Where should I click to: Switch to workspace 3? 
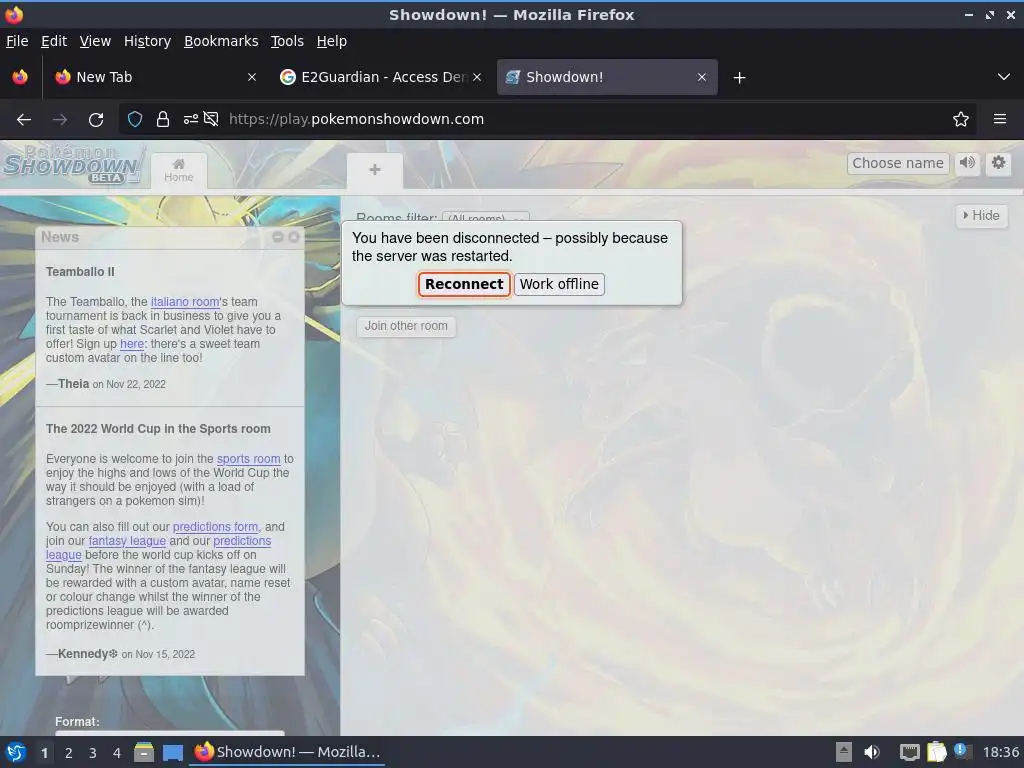pos(93,753)
